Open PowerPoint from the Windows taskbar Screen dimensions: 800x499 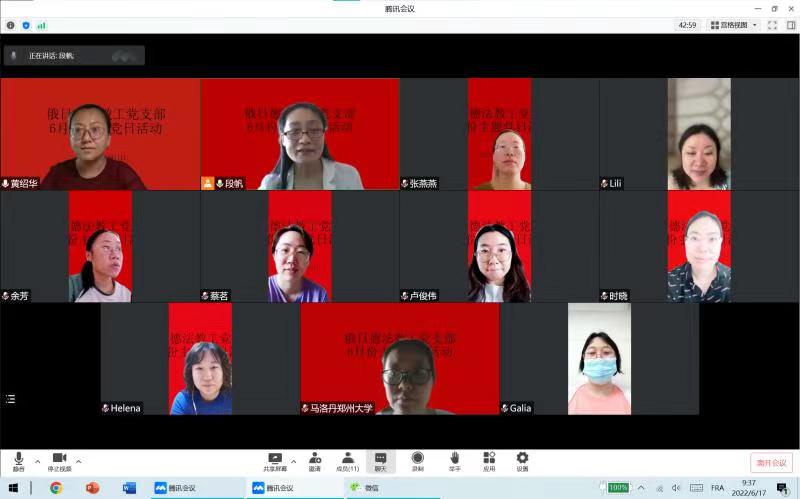click(93, 488)
